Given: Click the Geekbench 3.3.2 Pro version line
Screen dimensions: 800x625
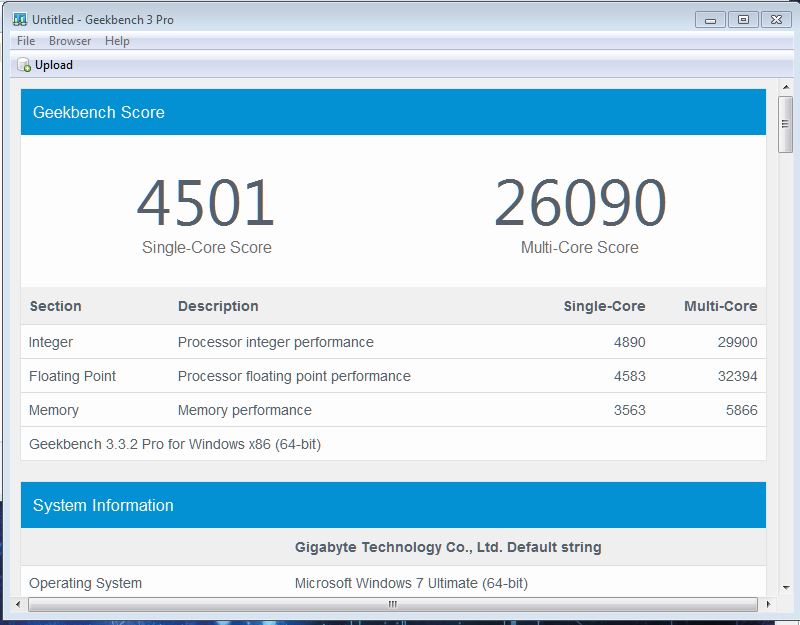Looking at the screenshot, I should 175,444.
